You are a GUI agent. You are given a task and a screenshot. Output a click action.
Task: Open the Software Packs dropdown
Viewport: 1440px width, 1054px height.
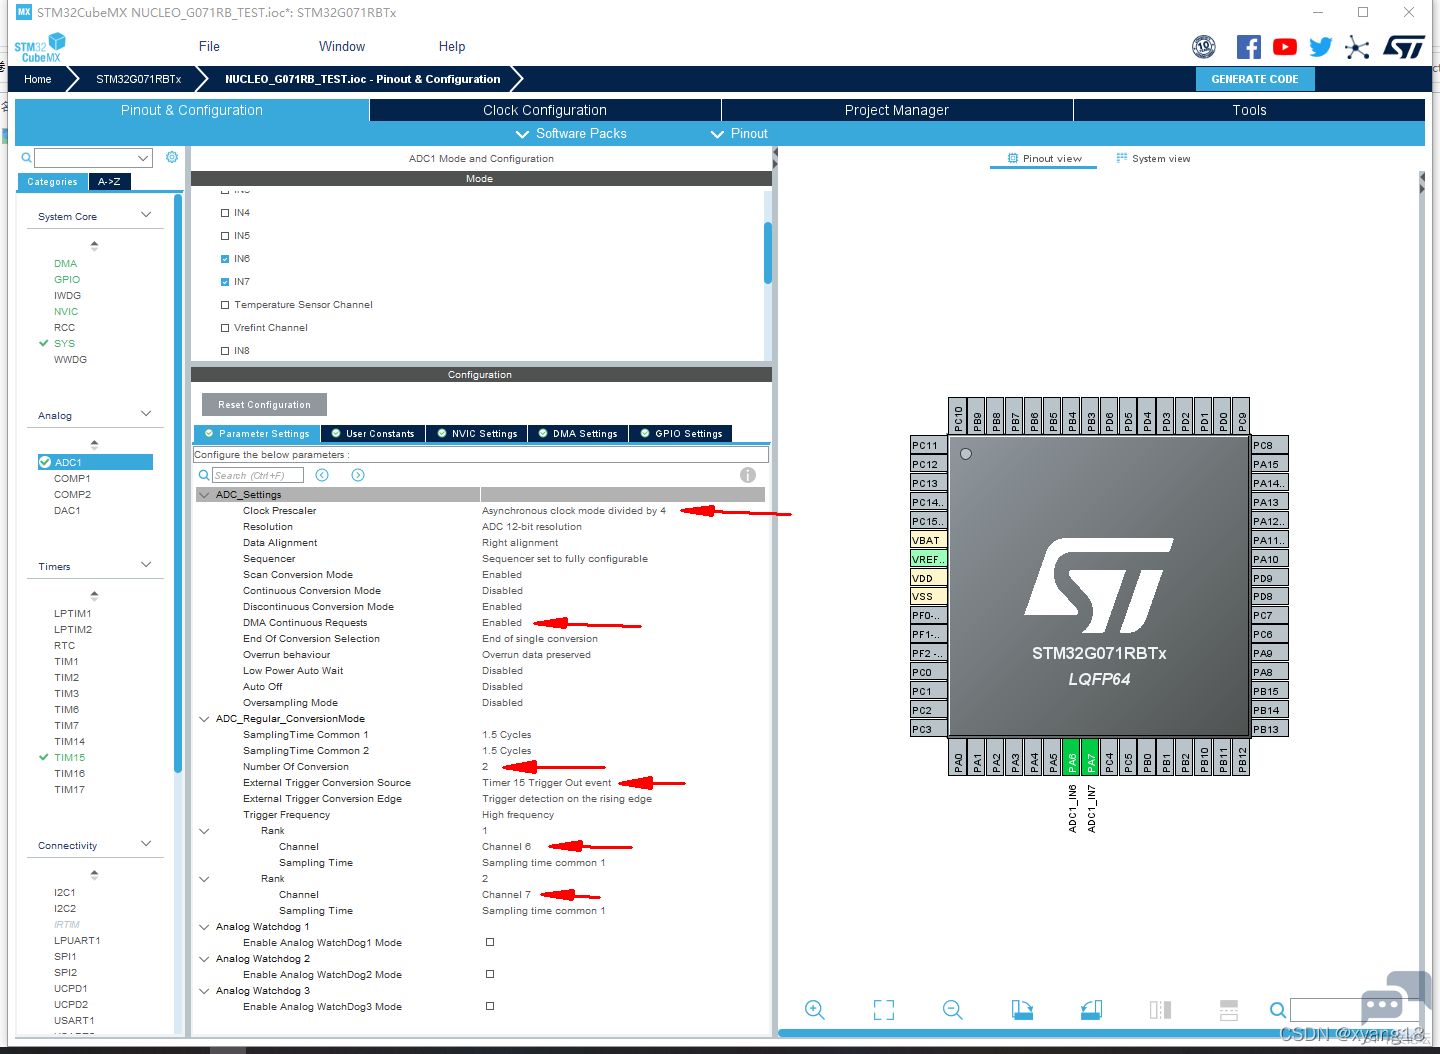571,134
